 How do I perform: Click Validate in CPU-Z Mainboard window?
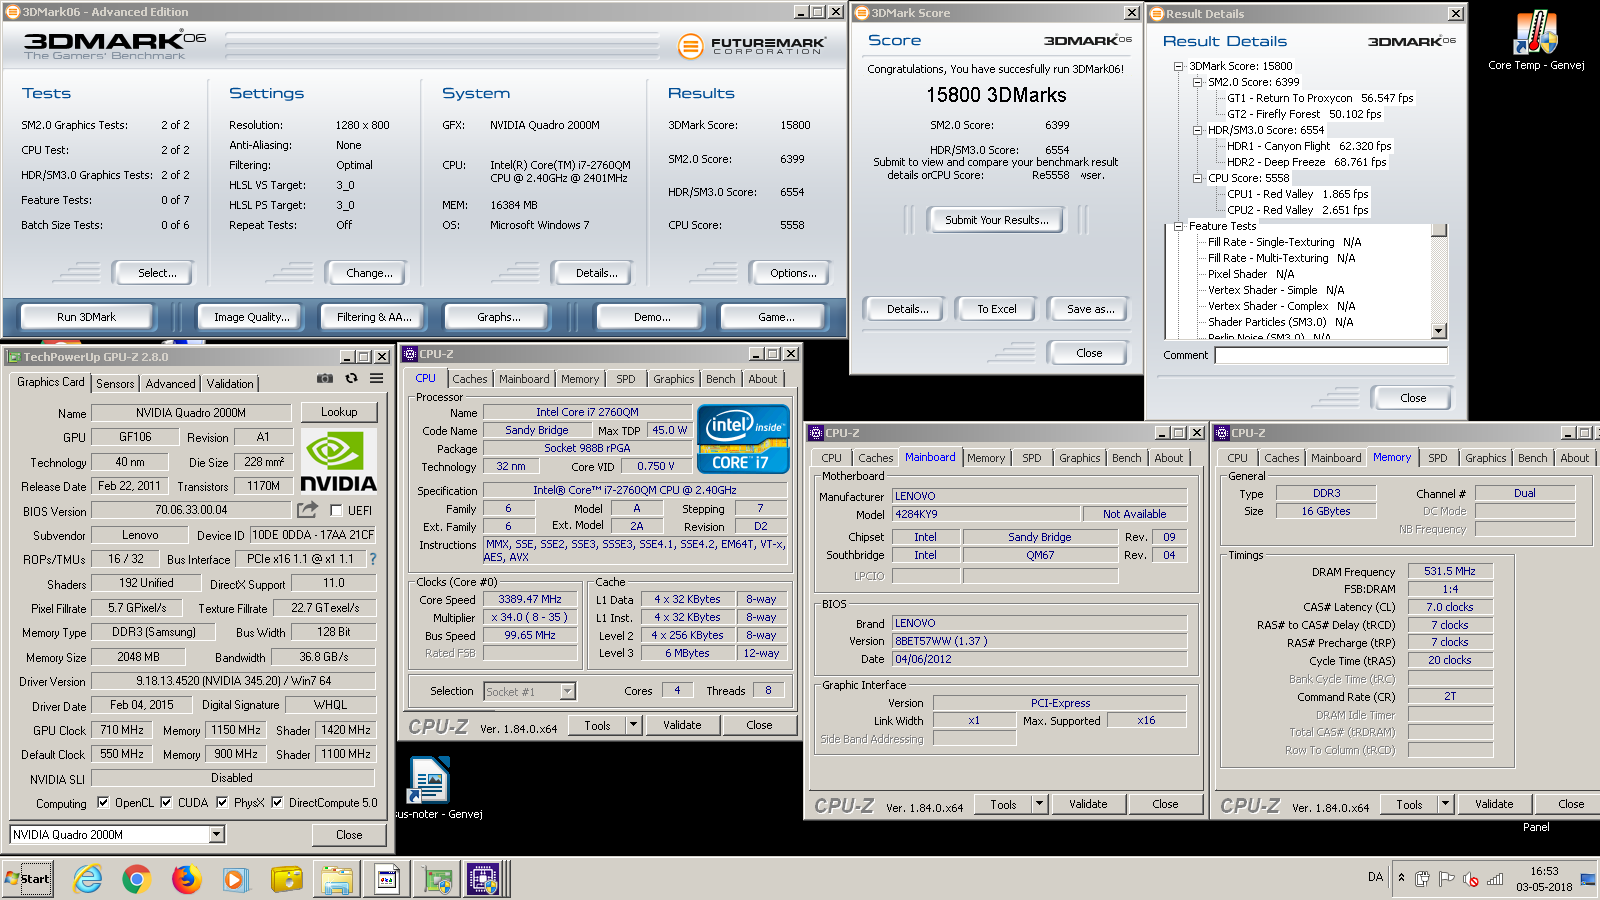point(1087,804)
